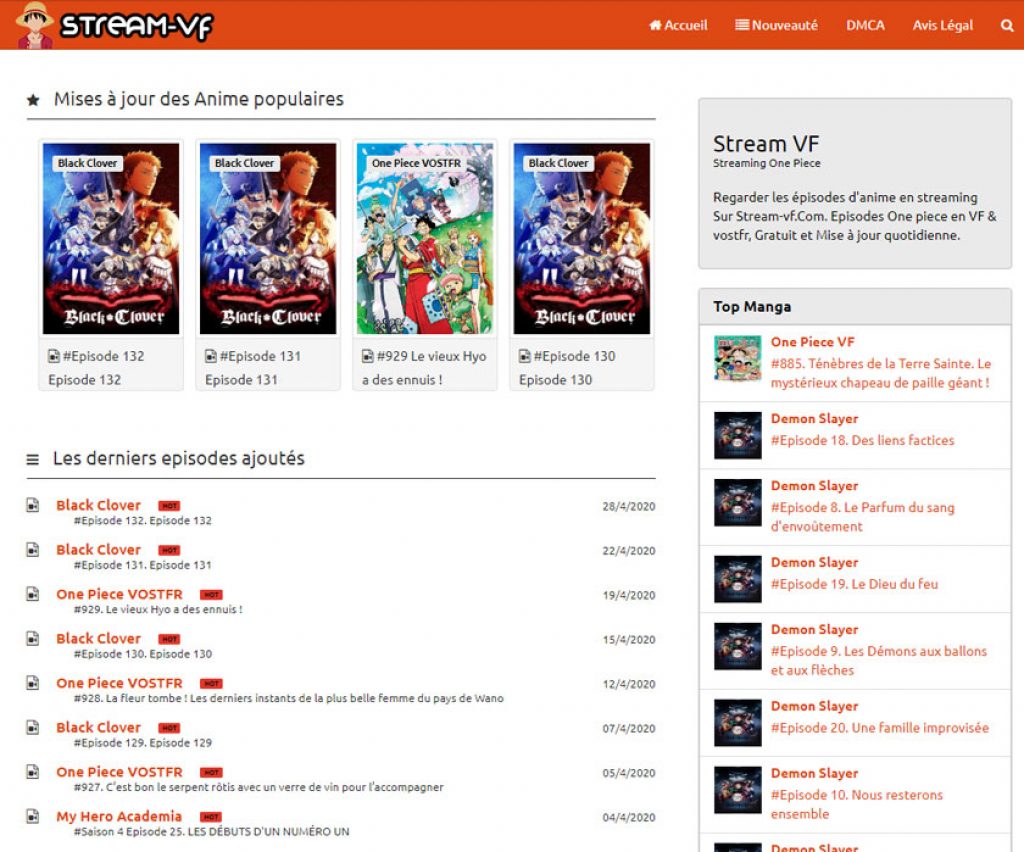Open the Accueil home menu item

tap(678, 26)
